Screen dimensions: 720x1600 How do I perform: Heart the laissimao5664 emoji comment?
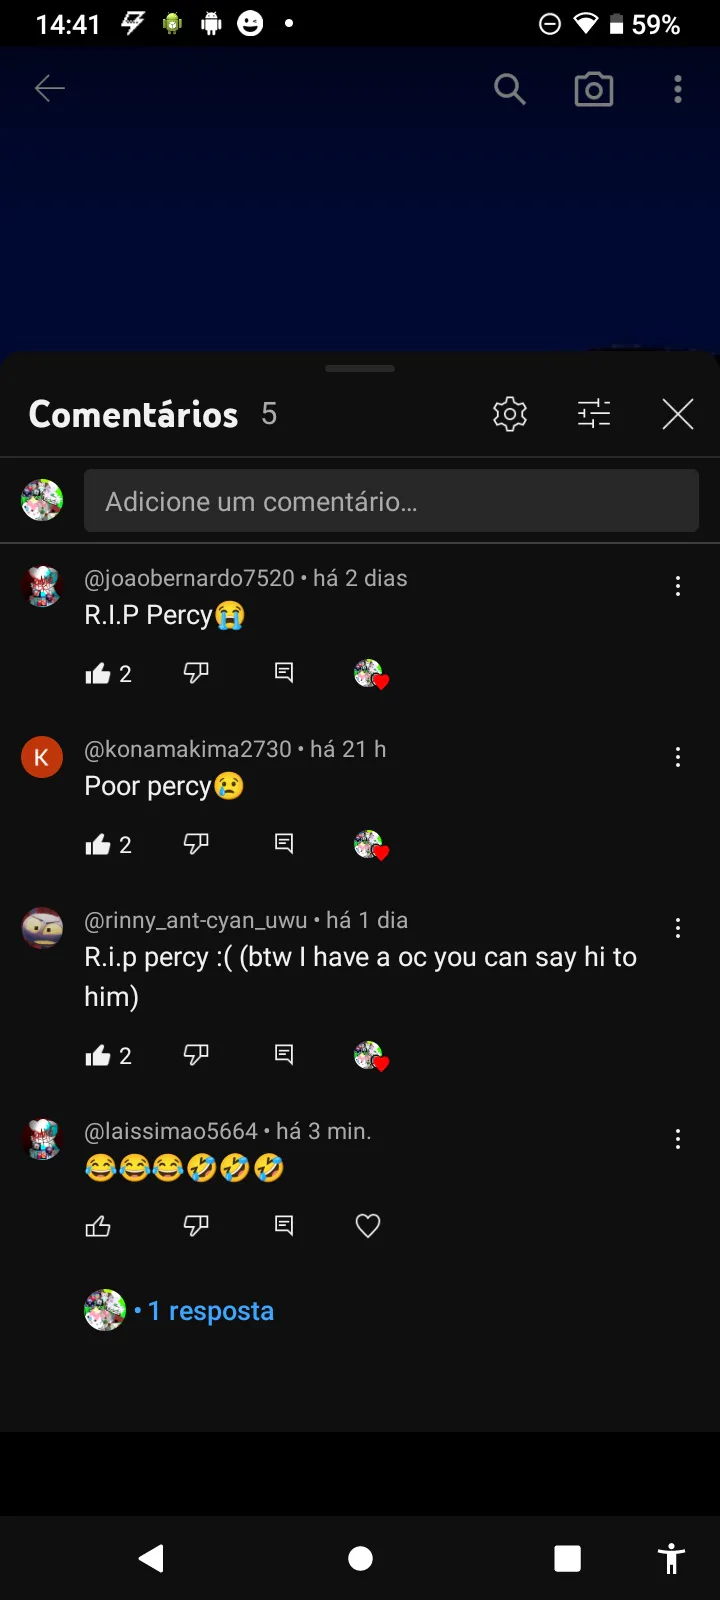click(x=368, y=1226)
